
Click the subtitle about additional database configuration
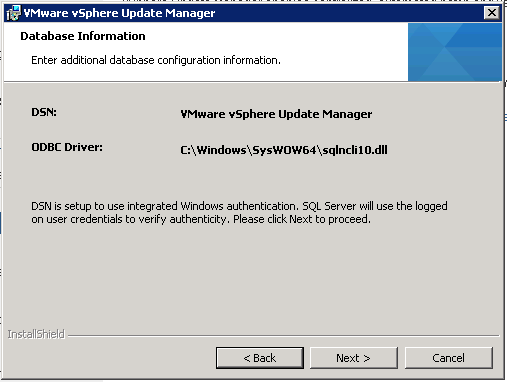tap(156, 60)
